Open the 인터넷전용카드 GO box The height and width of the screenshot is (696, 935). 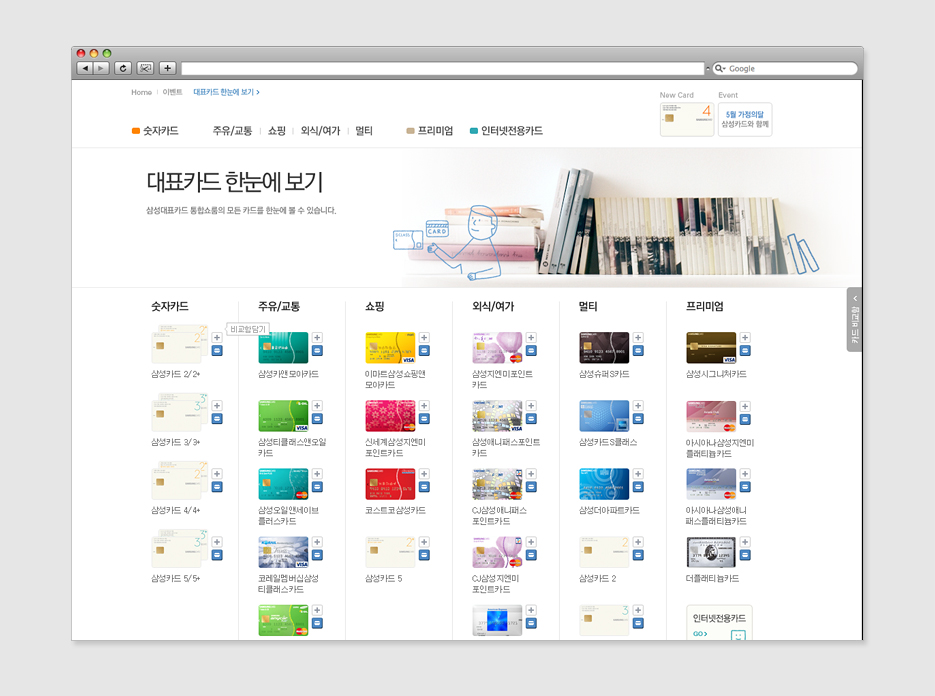[x=719, y=623]
